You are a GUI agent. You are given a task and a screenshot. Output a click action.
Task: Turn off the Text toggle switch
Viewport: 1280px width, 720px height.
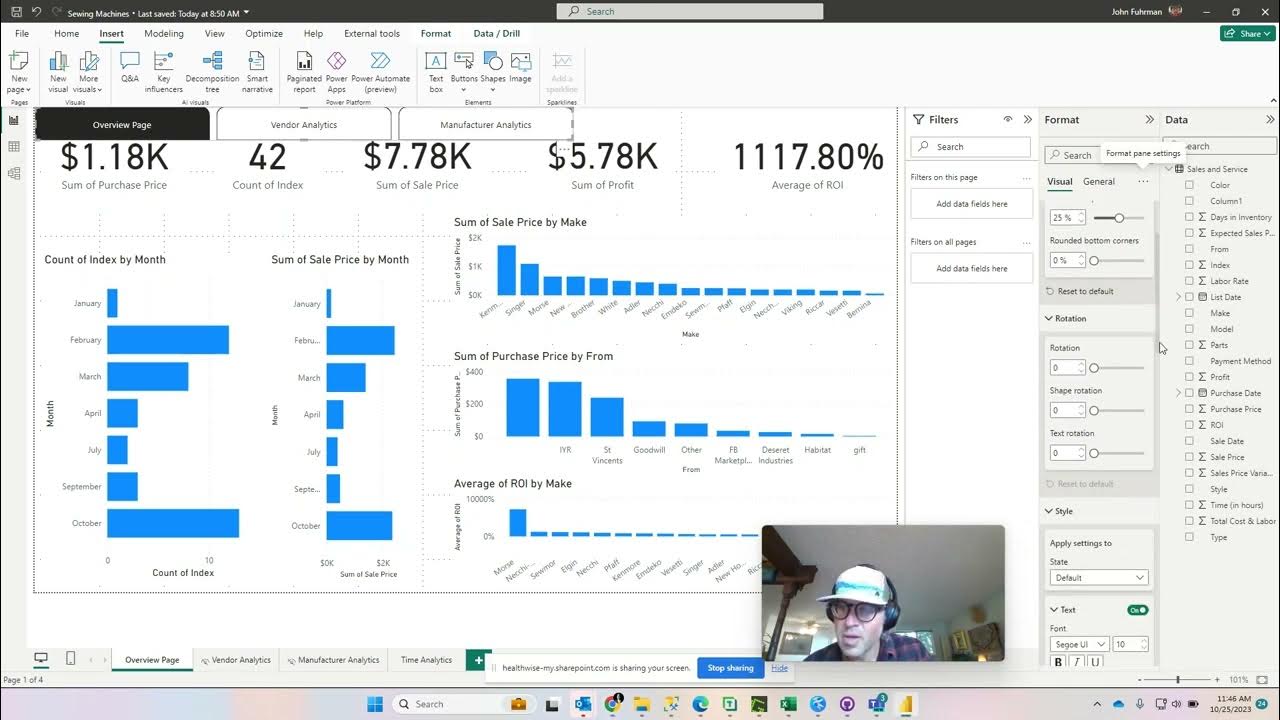click(1137, 610)
